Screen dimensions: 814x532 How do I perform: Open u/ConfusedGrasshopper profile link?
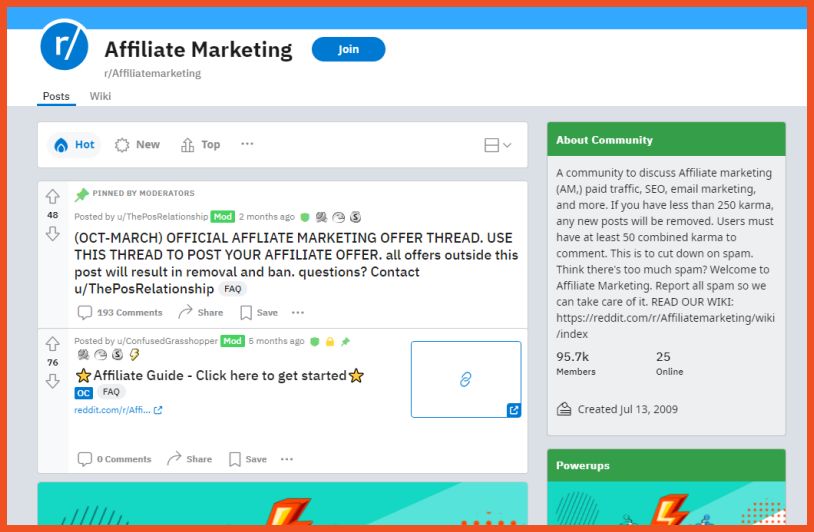point(167,341)
